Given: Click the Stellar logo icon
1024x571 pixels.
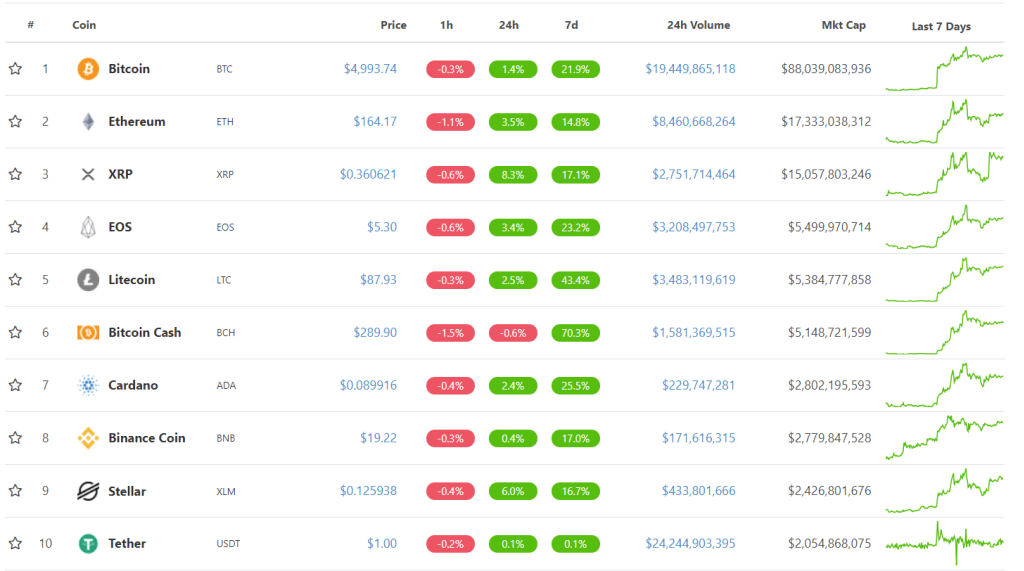Looking at the screenshot, I should [x=88, y=491].
